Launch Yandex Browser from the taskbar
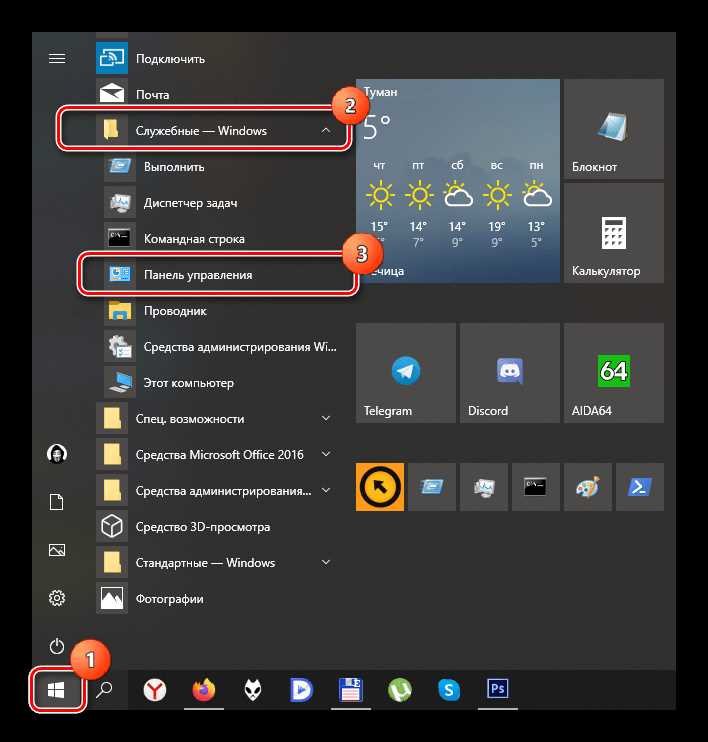708x742 pixels. point(155,690)
